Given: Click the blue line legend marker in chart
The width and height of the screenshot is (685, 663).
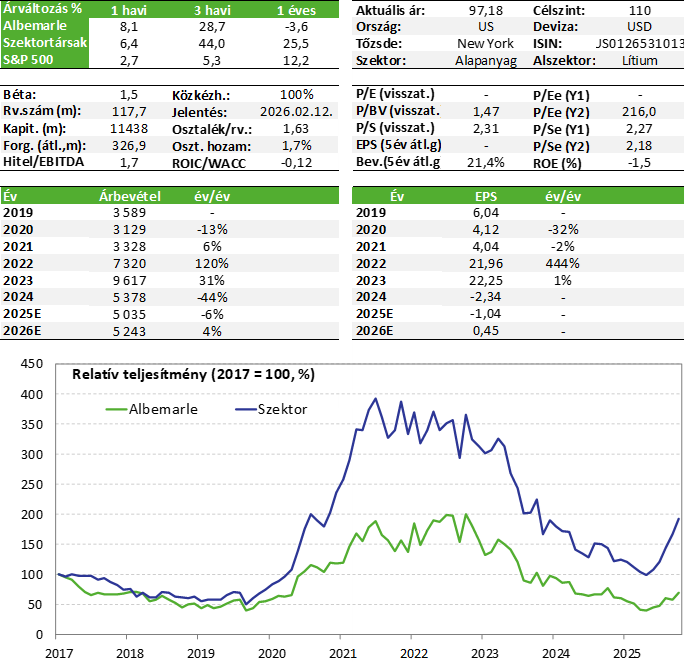Looking at the screenshot, I should coord(246,409).
